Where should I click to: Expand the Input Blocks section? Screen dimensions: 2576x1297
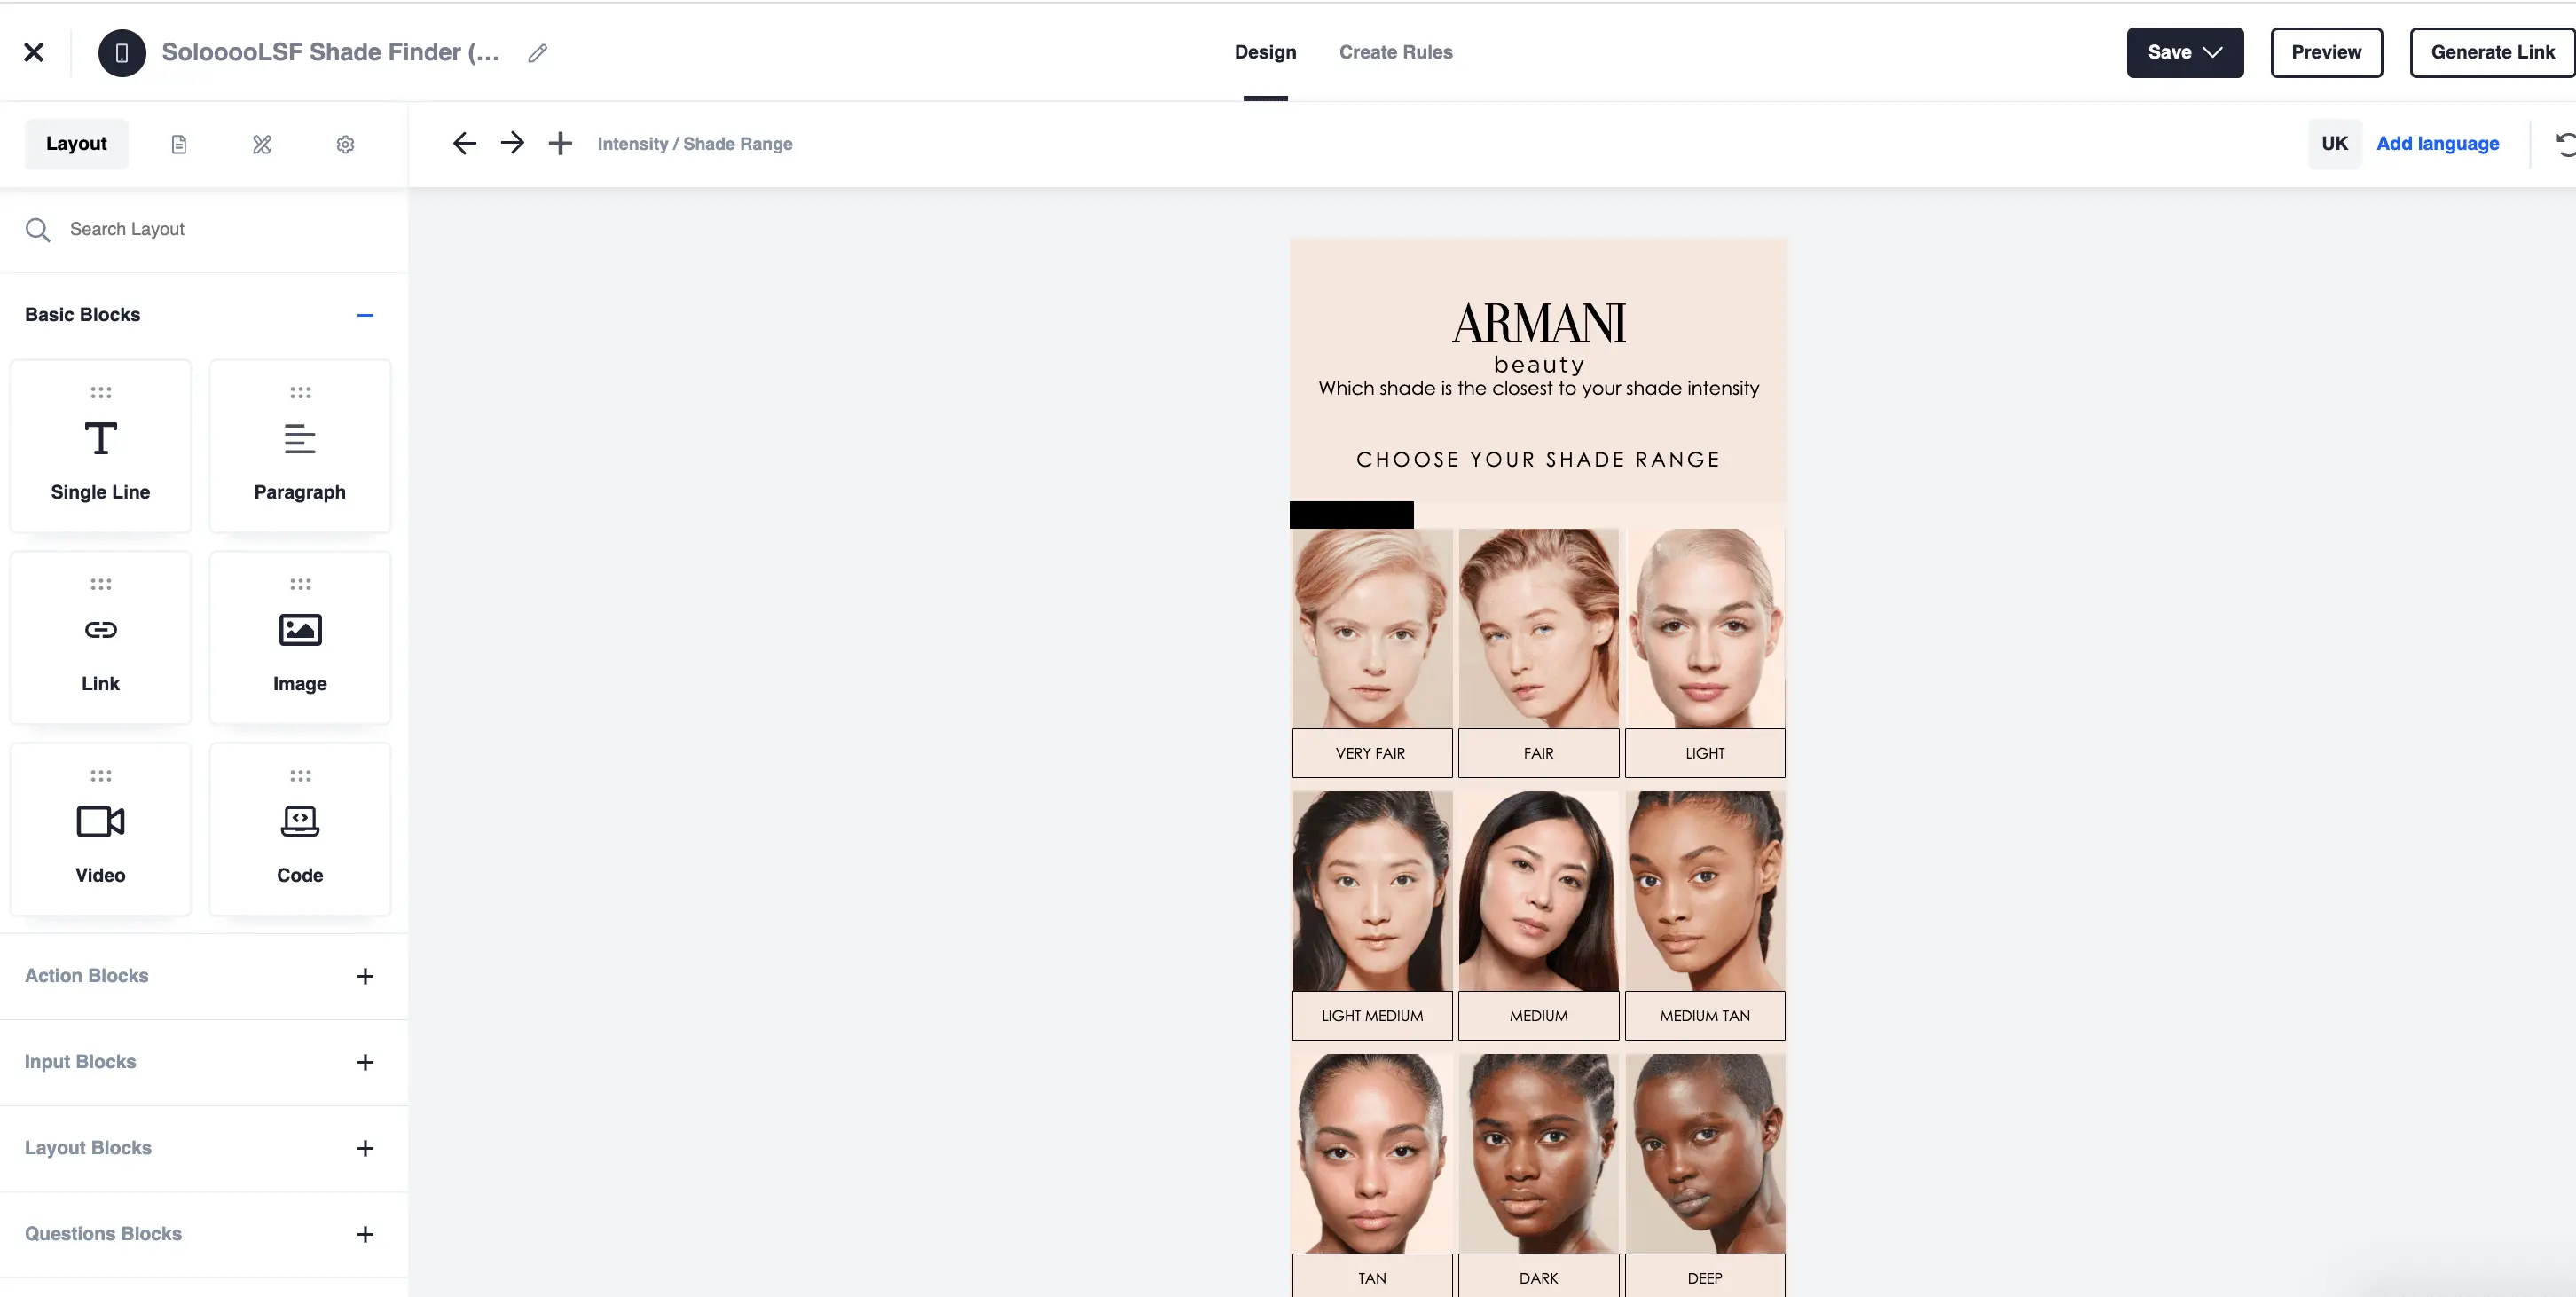365,1062
